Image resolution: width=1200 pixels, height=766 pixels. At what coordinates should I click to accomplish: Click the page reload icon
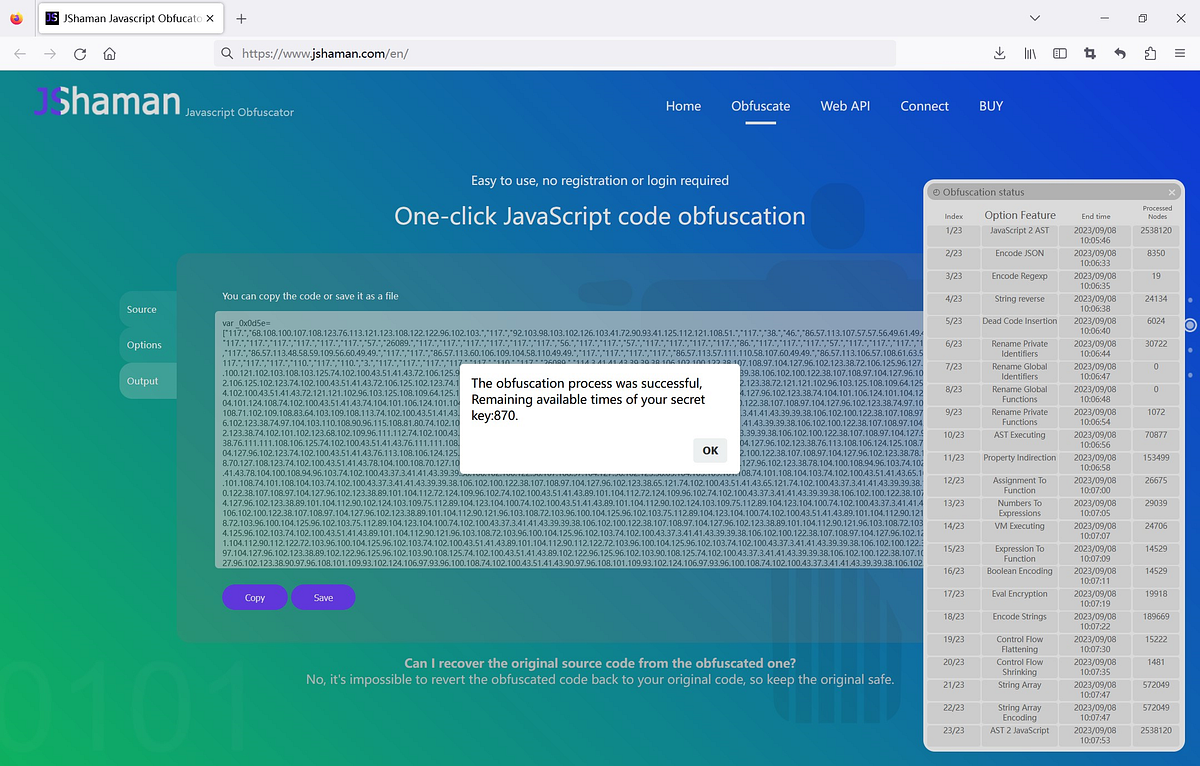(80, 53)
